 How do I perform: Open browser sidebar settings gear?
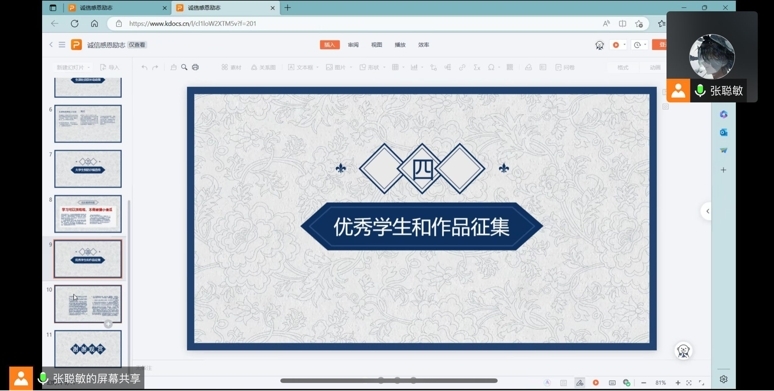coord(723,379)
